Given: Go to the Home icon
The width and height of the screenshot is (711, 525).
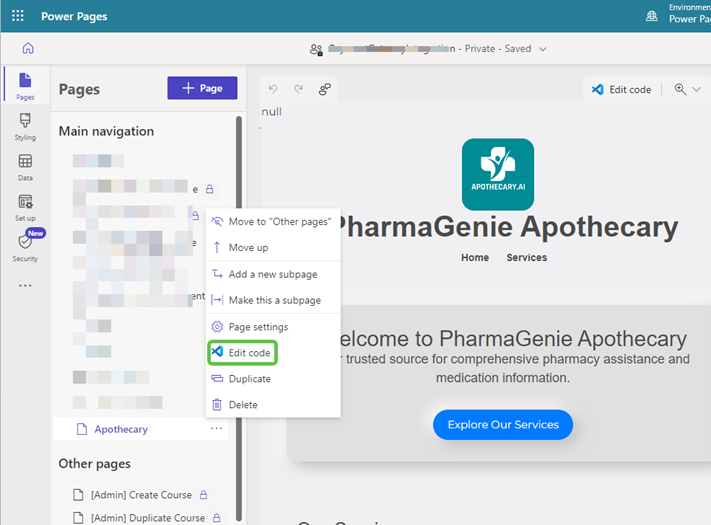Looking at the screenshot, I should click(x=28, y=48).
